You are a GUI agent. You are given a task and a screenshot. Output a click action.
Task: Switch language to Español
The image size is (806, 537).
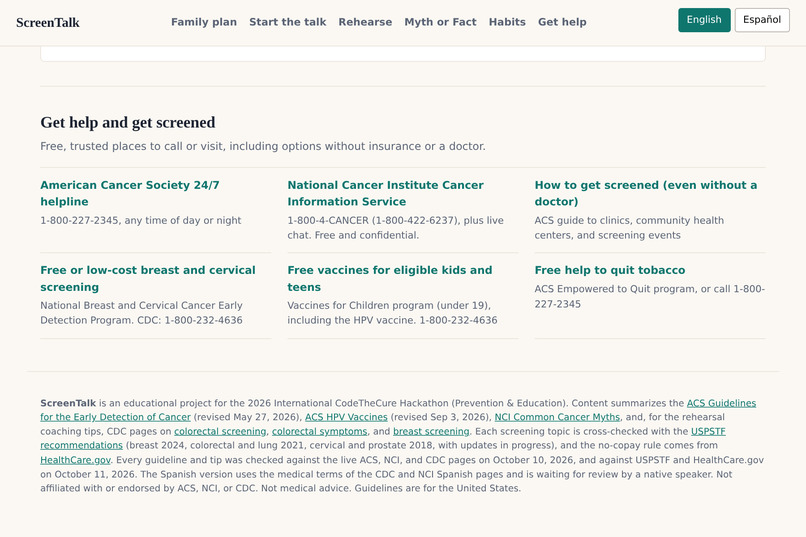(762, 20)
